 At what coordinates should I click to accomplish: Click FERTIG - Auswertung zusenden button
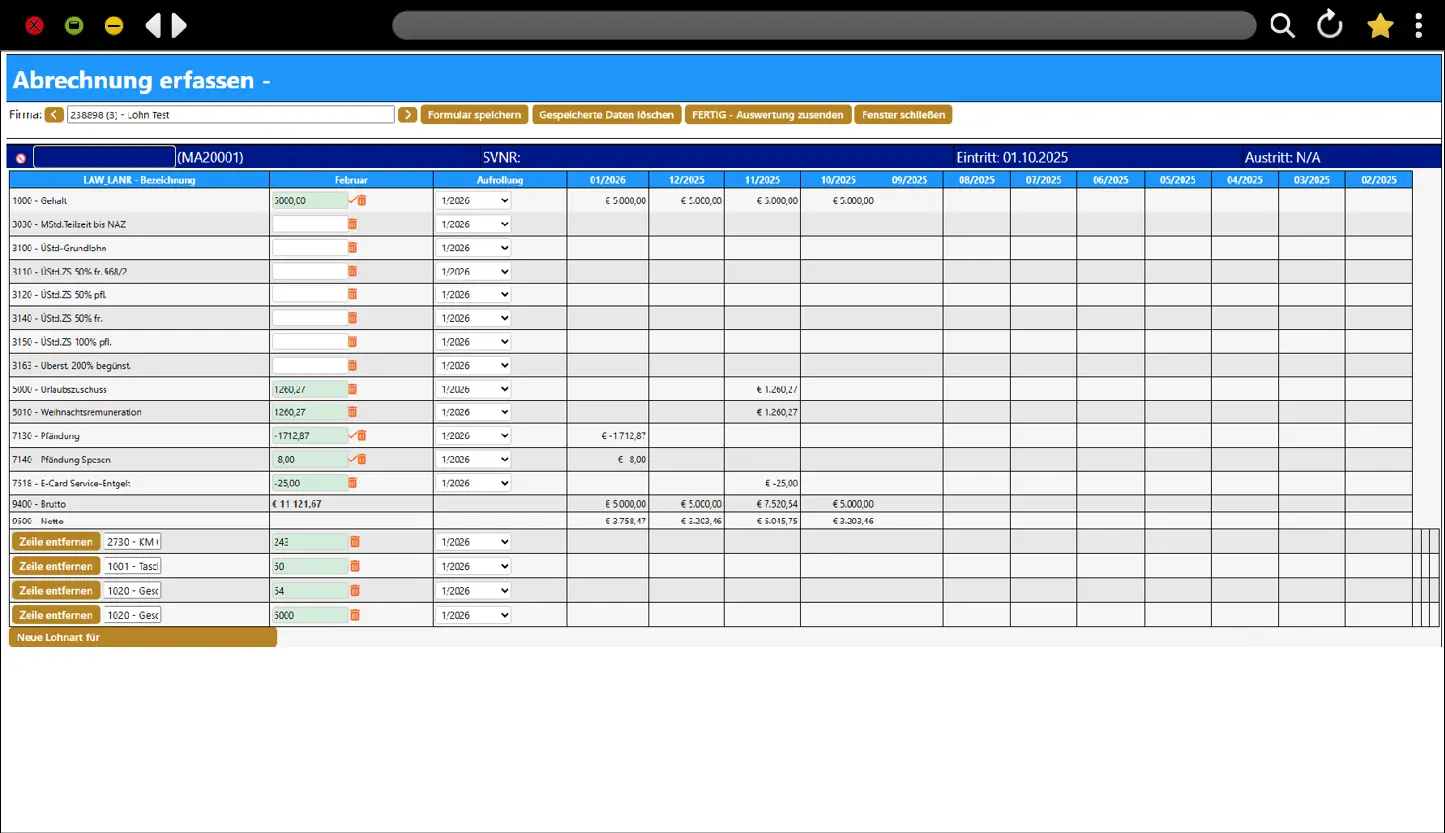(768, 115)
